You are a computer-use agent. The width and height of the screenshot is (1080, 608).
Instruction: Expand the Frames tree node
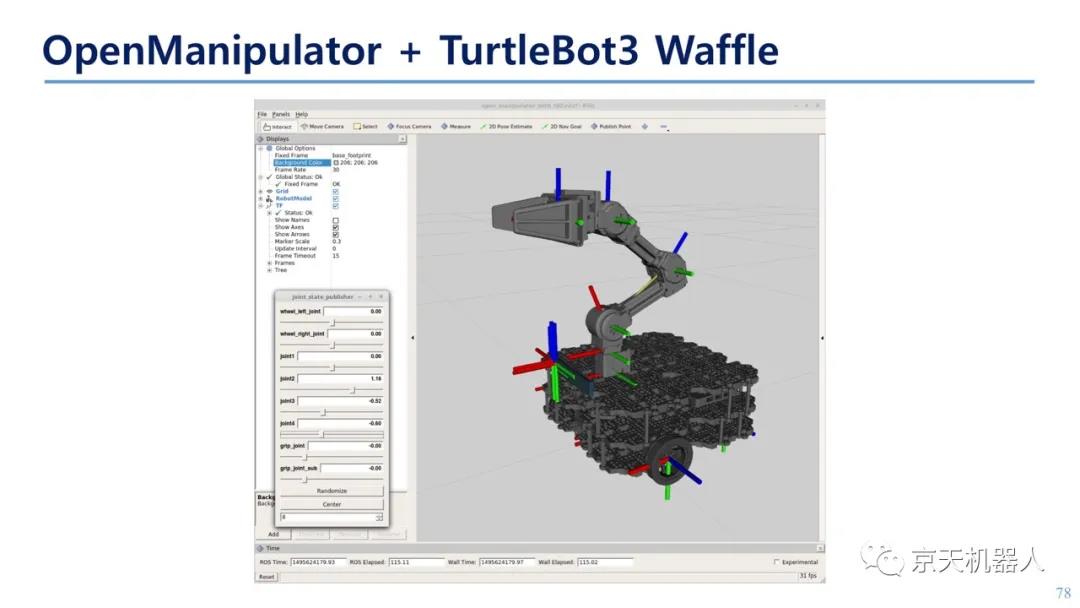(269, 263)
